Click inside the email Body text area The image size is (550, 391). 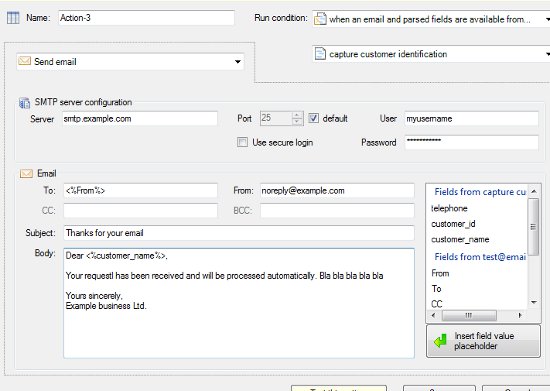tap(239, 303)
